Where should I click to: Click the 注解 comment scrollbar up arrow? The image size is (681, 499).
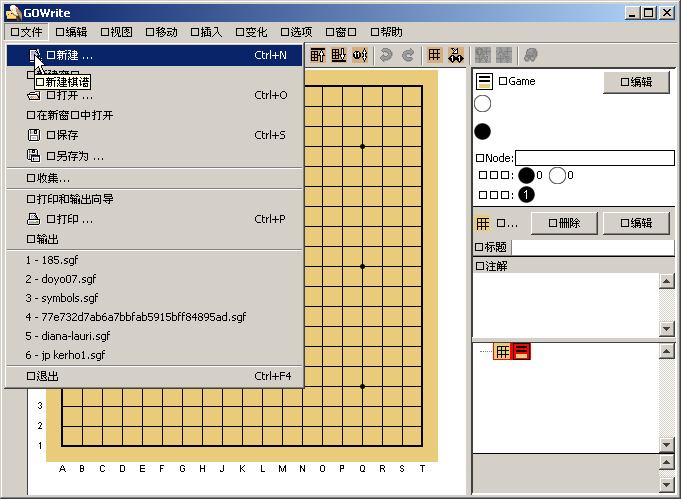coord(666,281)
